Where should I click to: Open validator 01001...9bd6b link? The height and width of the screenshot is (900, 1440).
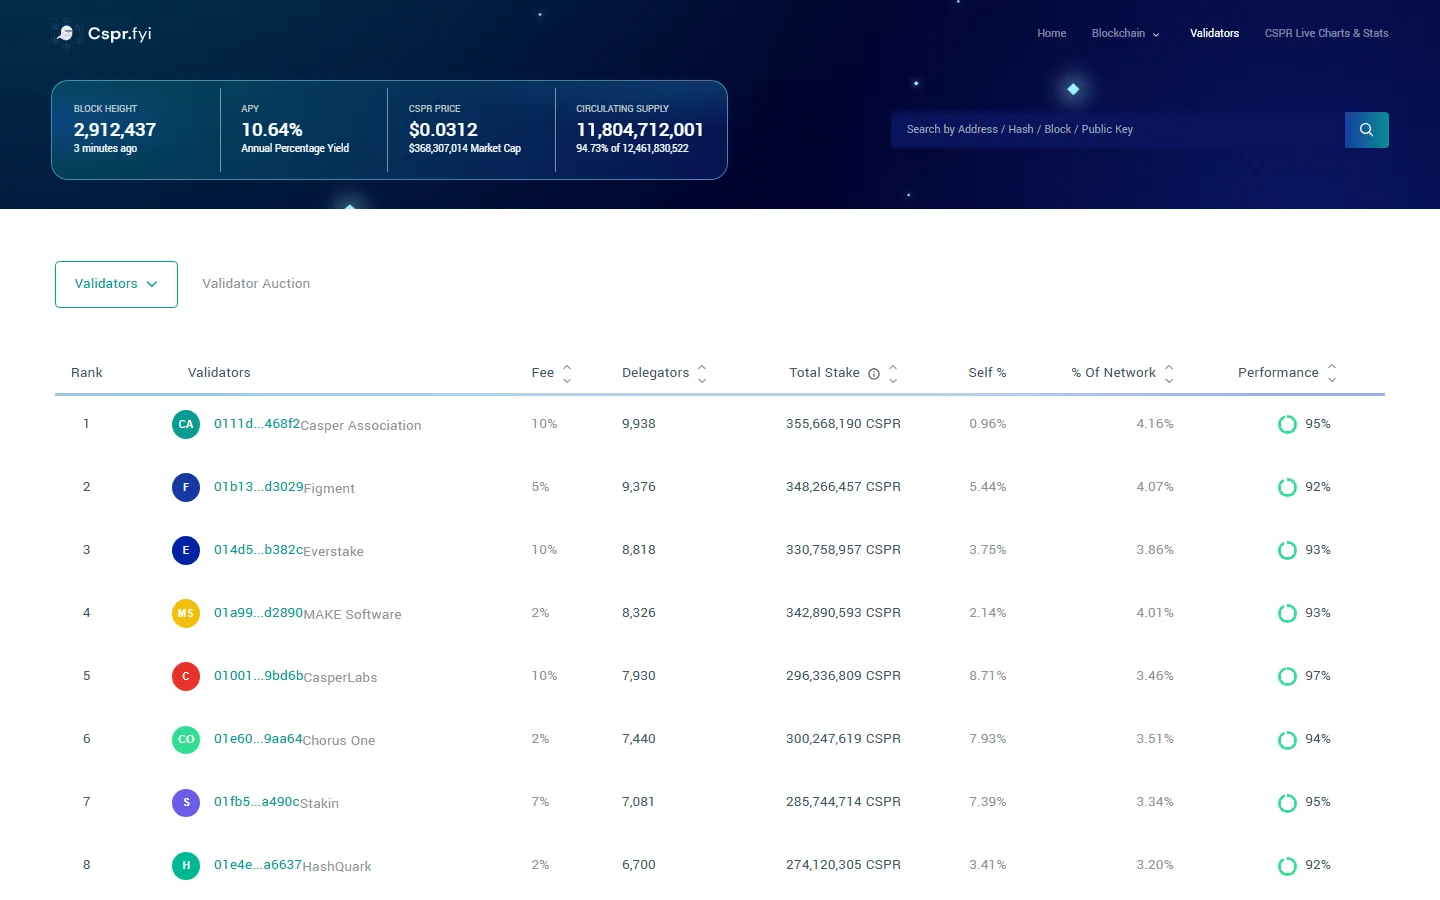tap(259, 676)
